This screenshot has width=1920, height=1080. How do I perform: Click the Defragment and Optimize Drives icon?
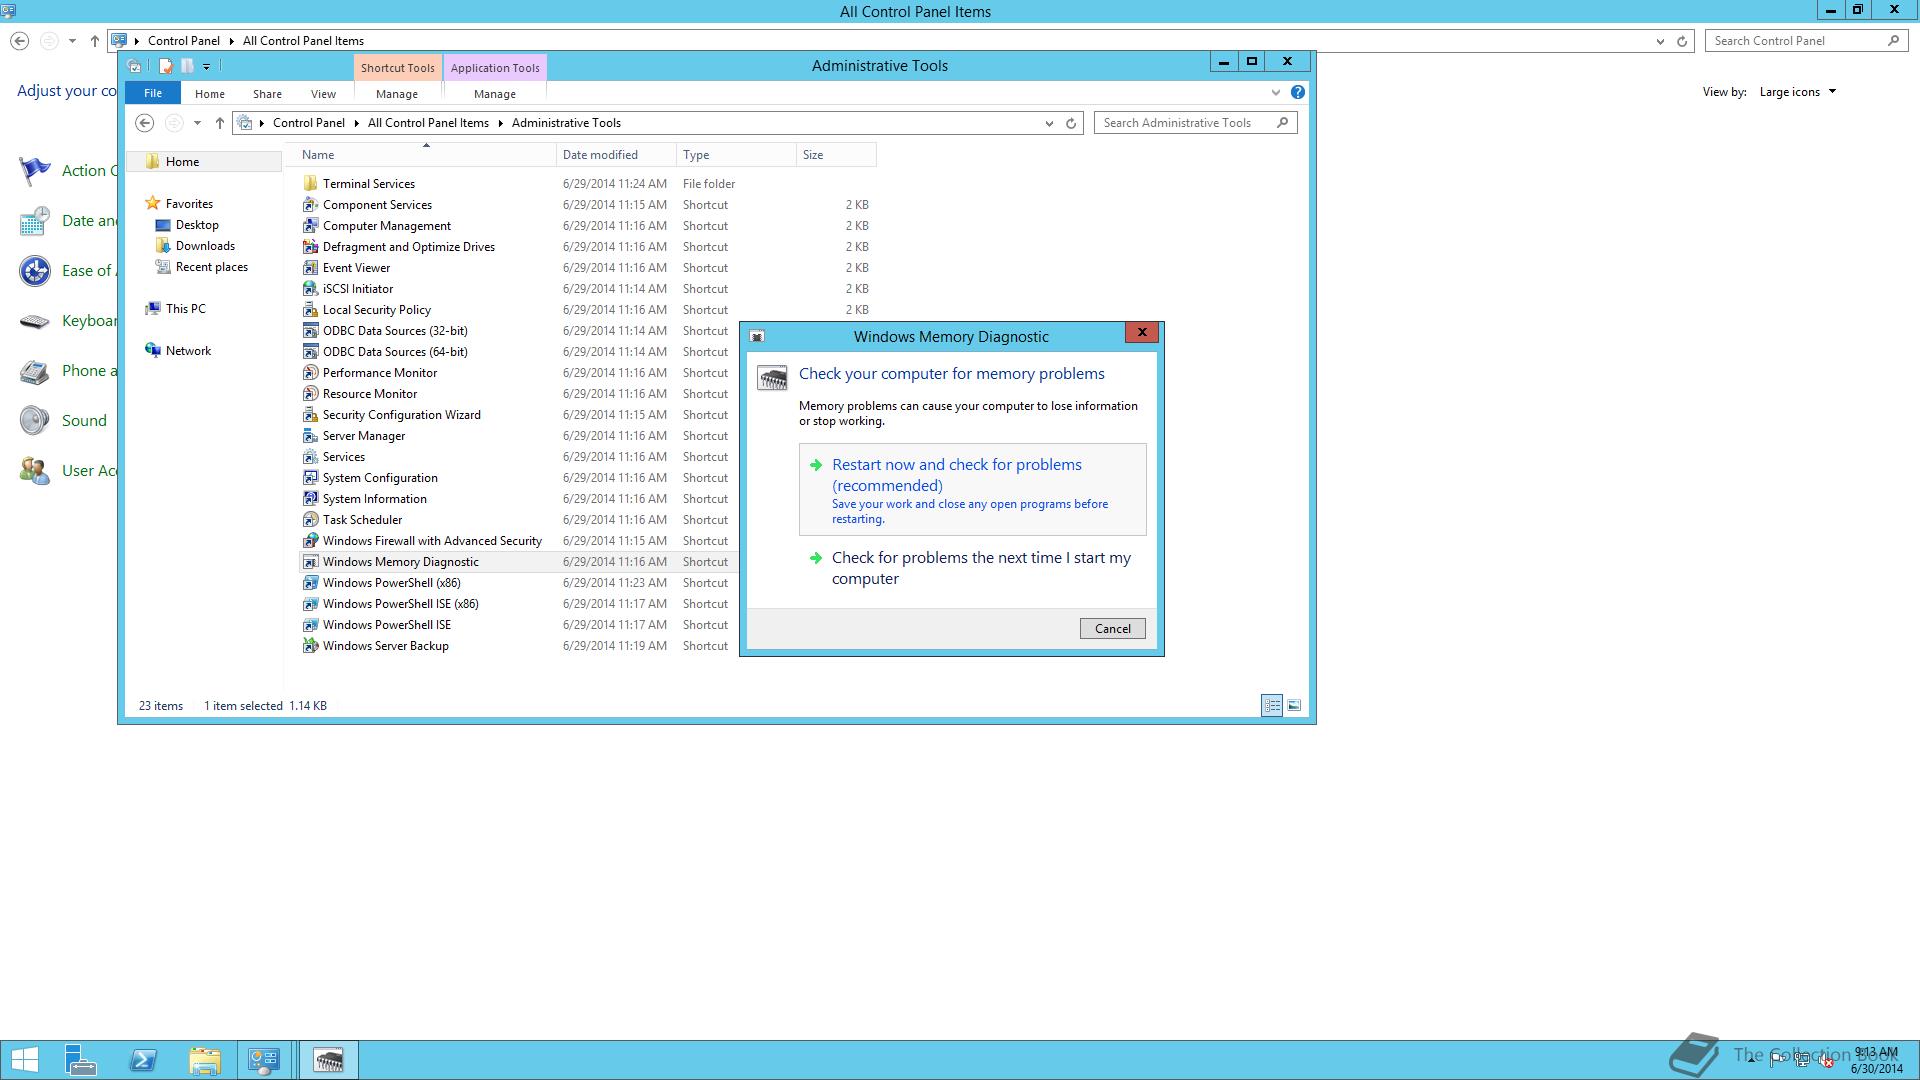pos(310,247)
